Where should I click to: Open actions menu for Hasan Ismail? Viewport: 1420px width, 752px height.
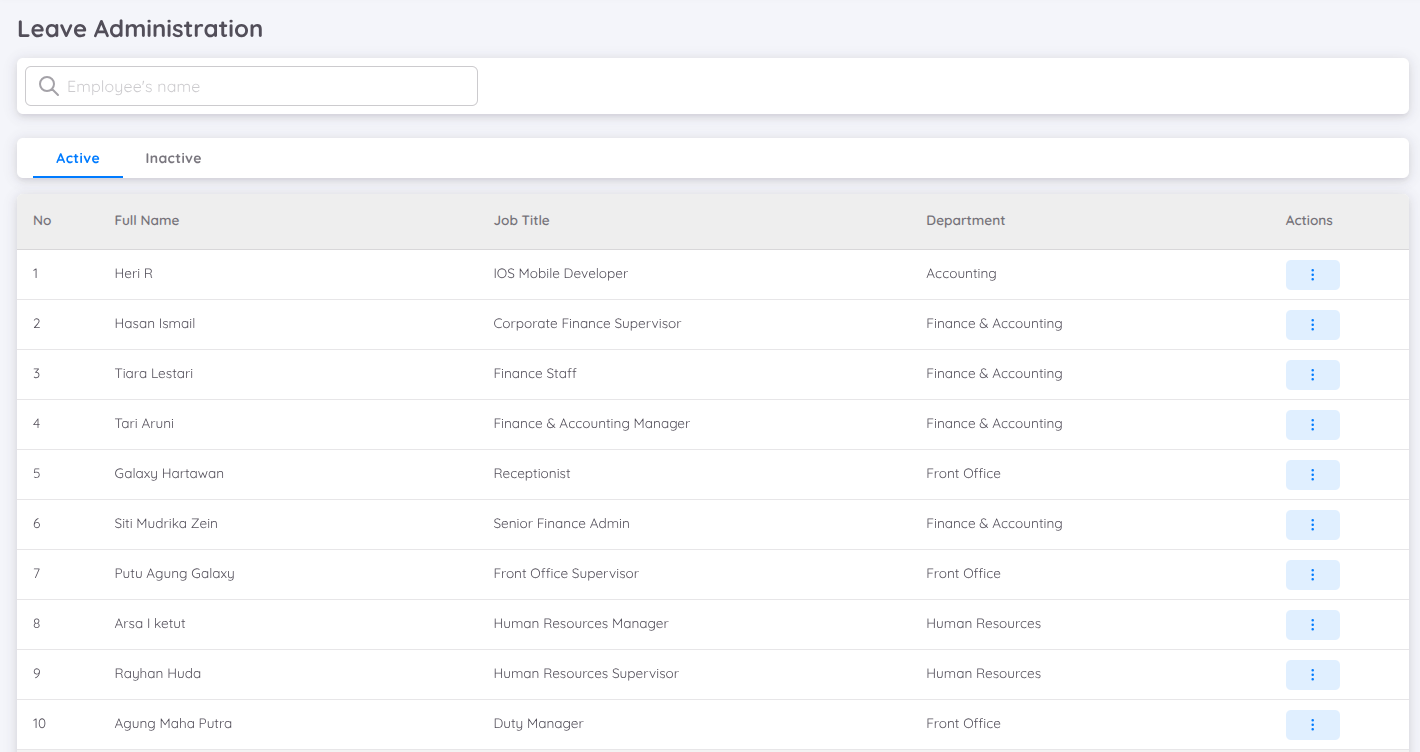coord(1312,325)
